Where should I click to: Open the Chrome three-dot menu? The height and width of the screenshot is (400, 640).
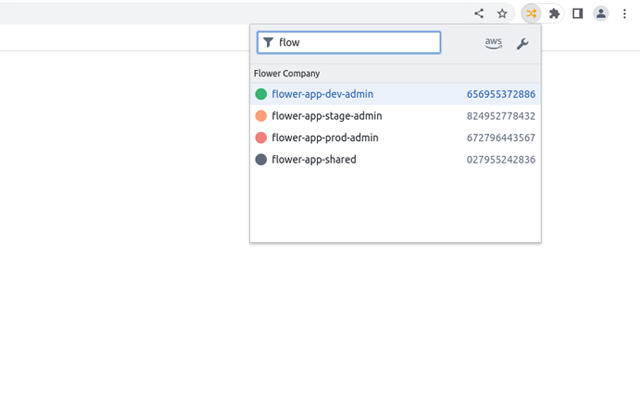coord(624,13)
